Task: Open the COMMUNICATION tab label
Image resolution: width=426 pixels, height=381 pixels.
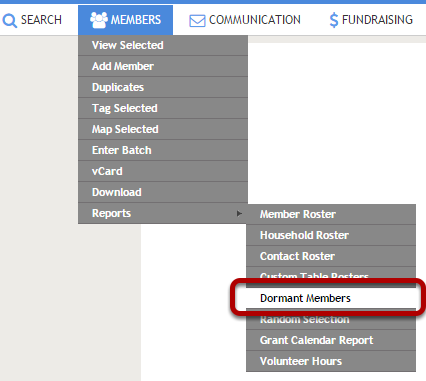Action: point(255,20)
